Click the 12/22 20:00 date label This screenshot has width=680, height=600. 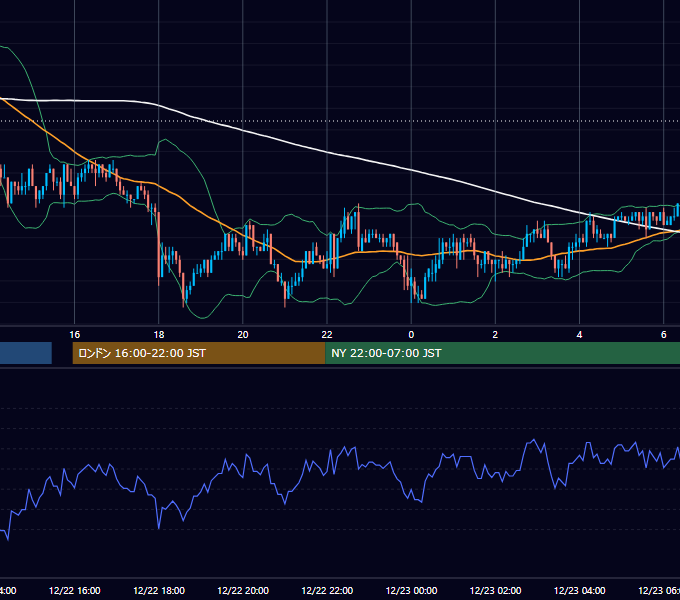click(x=243, y=590)
